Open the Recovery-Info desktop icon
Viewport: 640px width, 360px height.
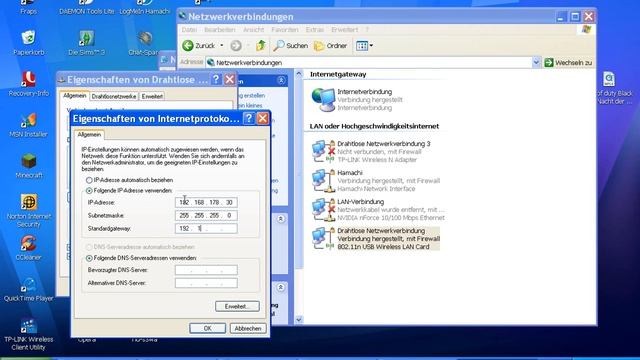tap(28, 79)
